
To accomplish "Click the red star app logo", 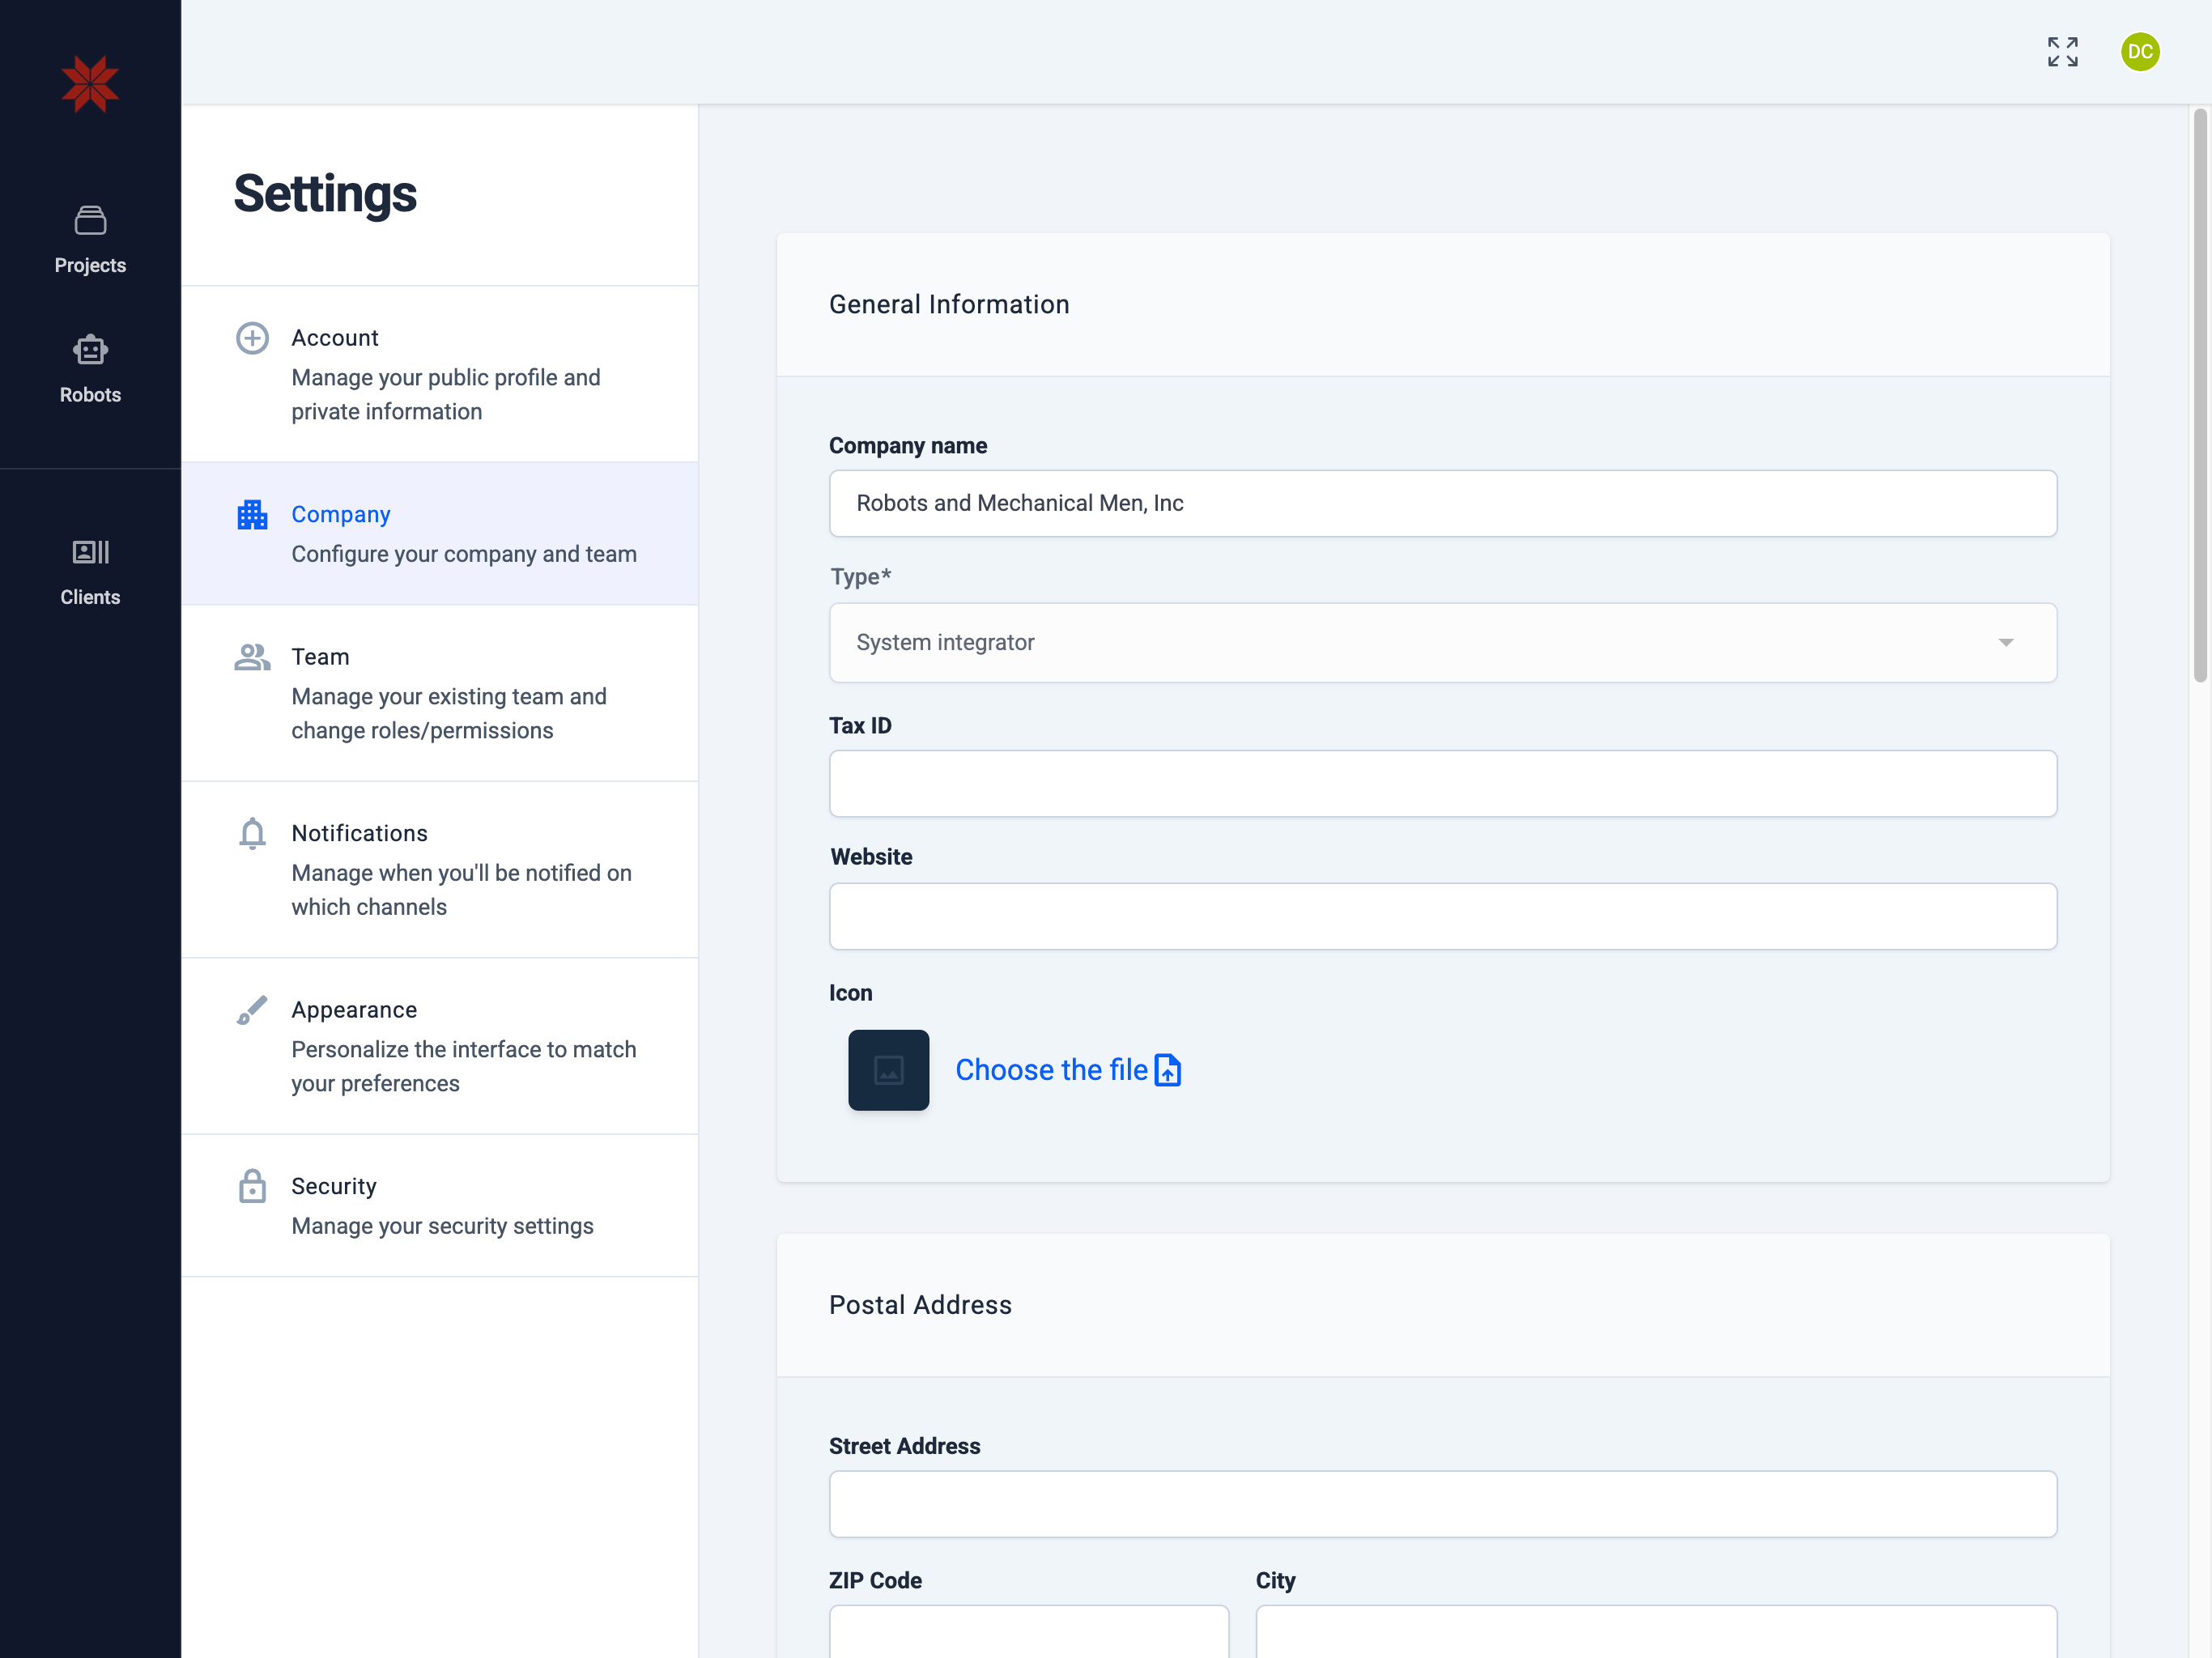I will click(x=90, y=84).
